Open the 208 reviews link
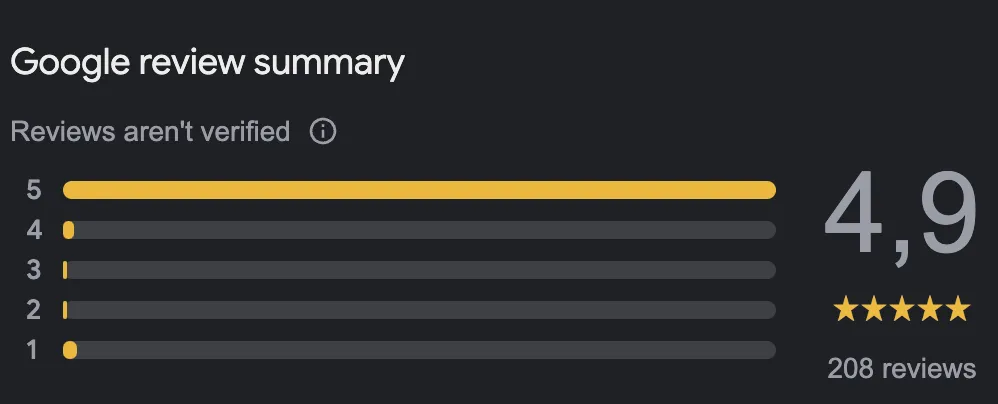 tap(901, 368)
